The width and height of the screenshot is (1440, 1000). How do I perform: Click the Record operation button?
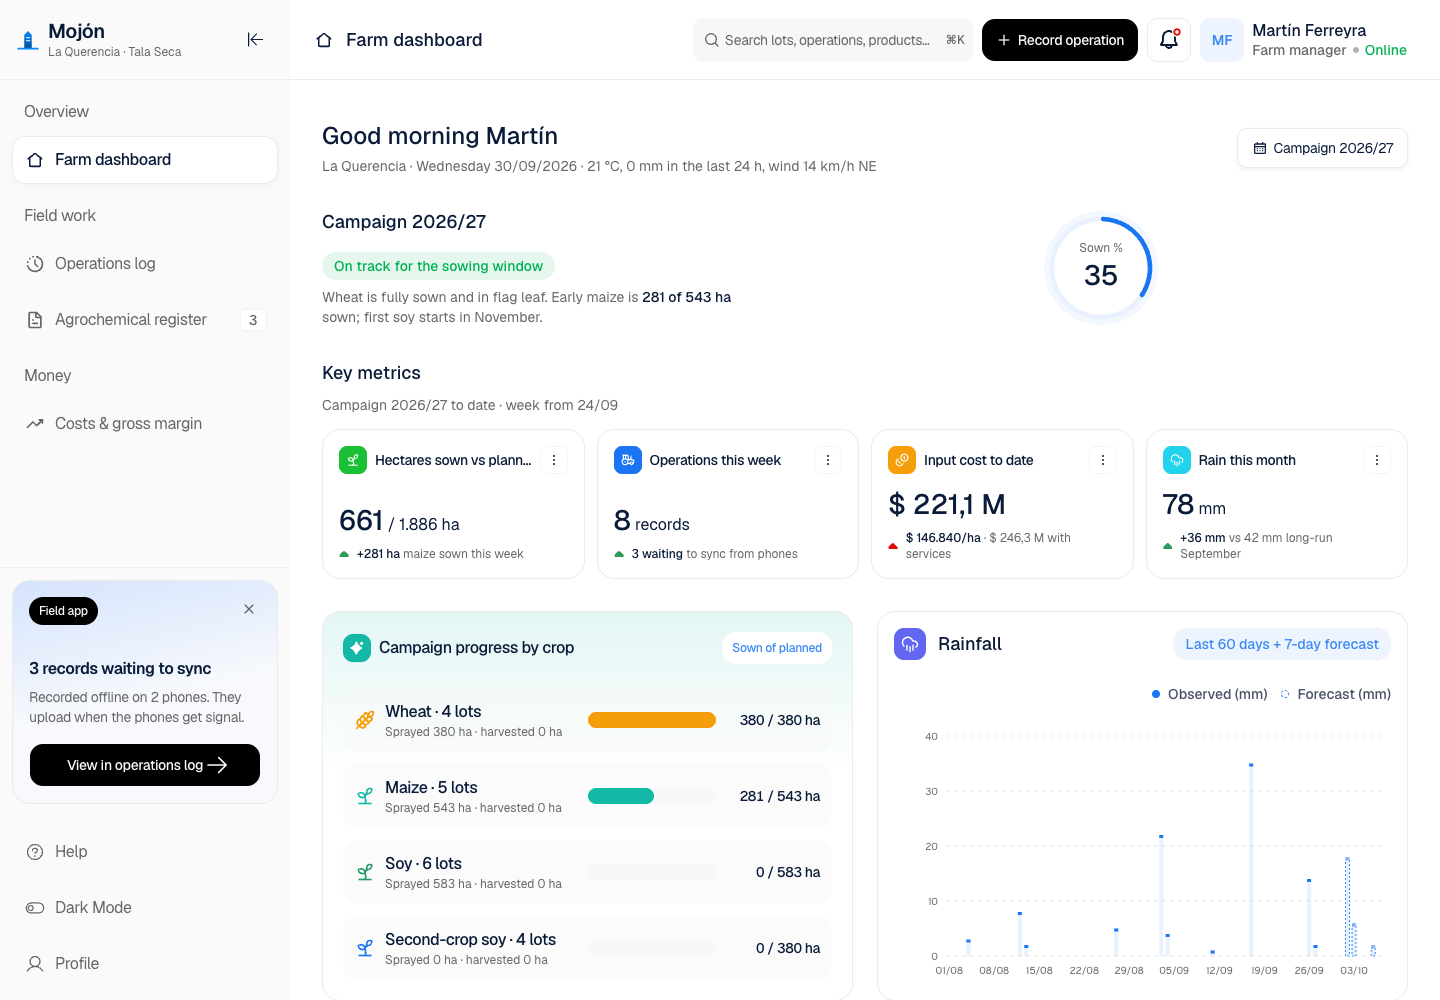click(x=1059, y=40)
